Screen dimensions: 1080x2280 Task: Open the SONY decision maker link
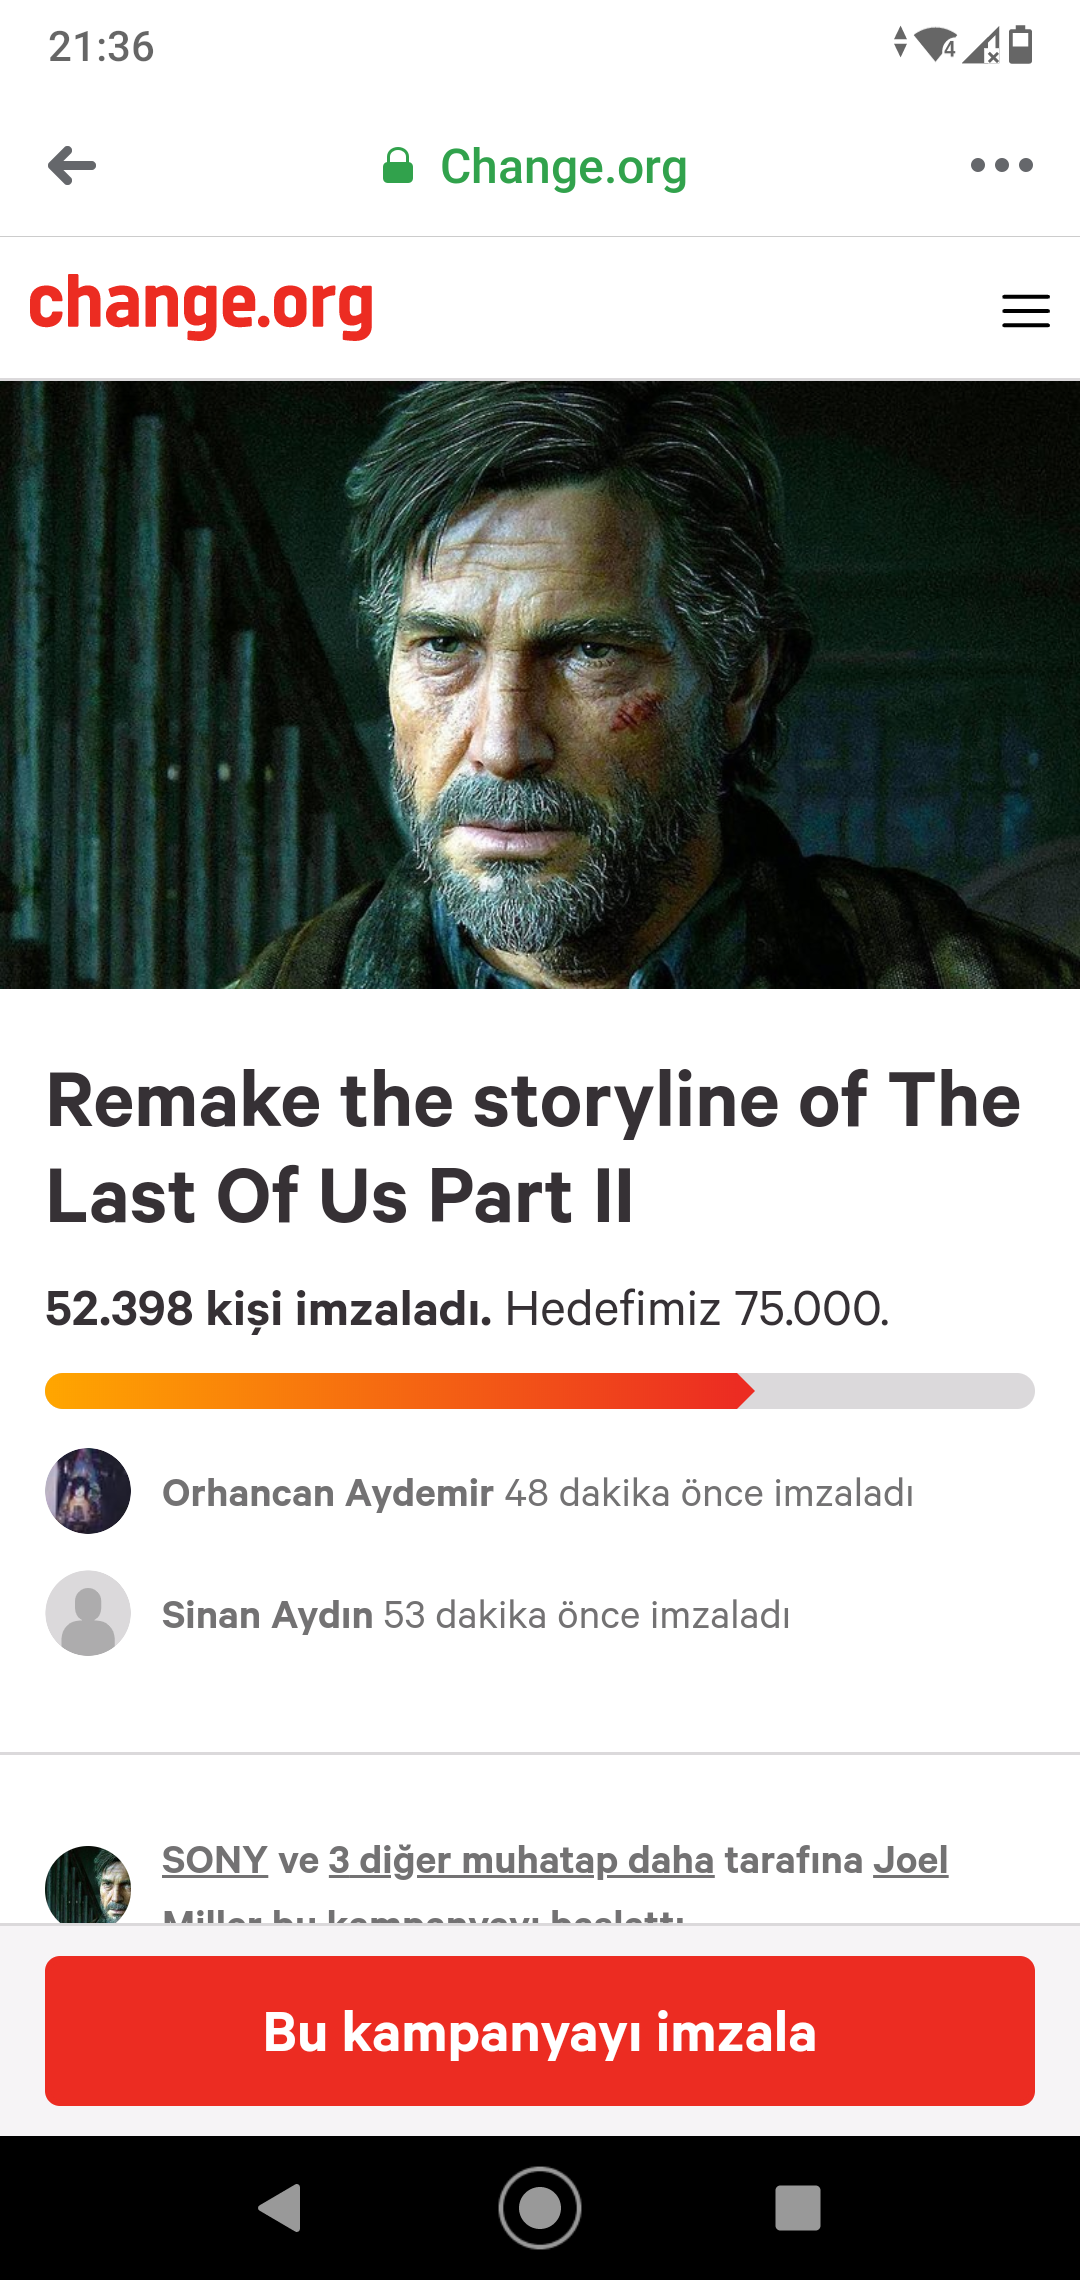click(x=215, y=1860)
